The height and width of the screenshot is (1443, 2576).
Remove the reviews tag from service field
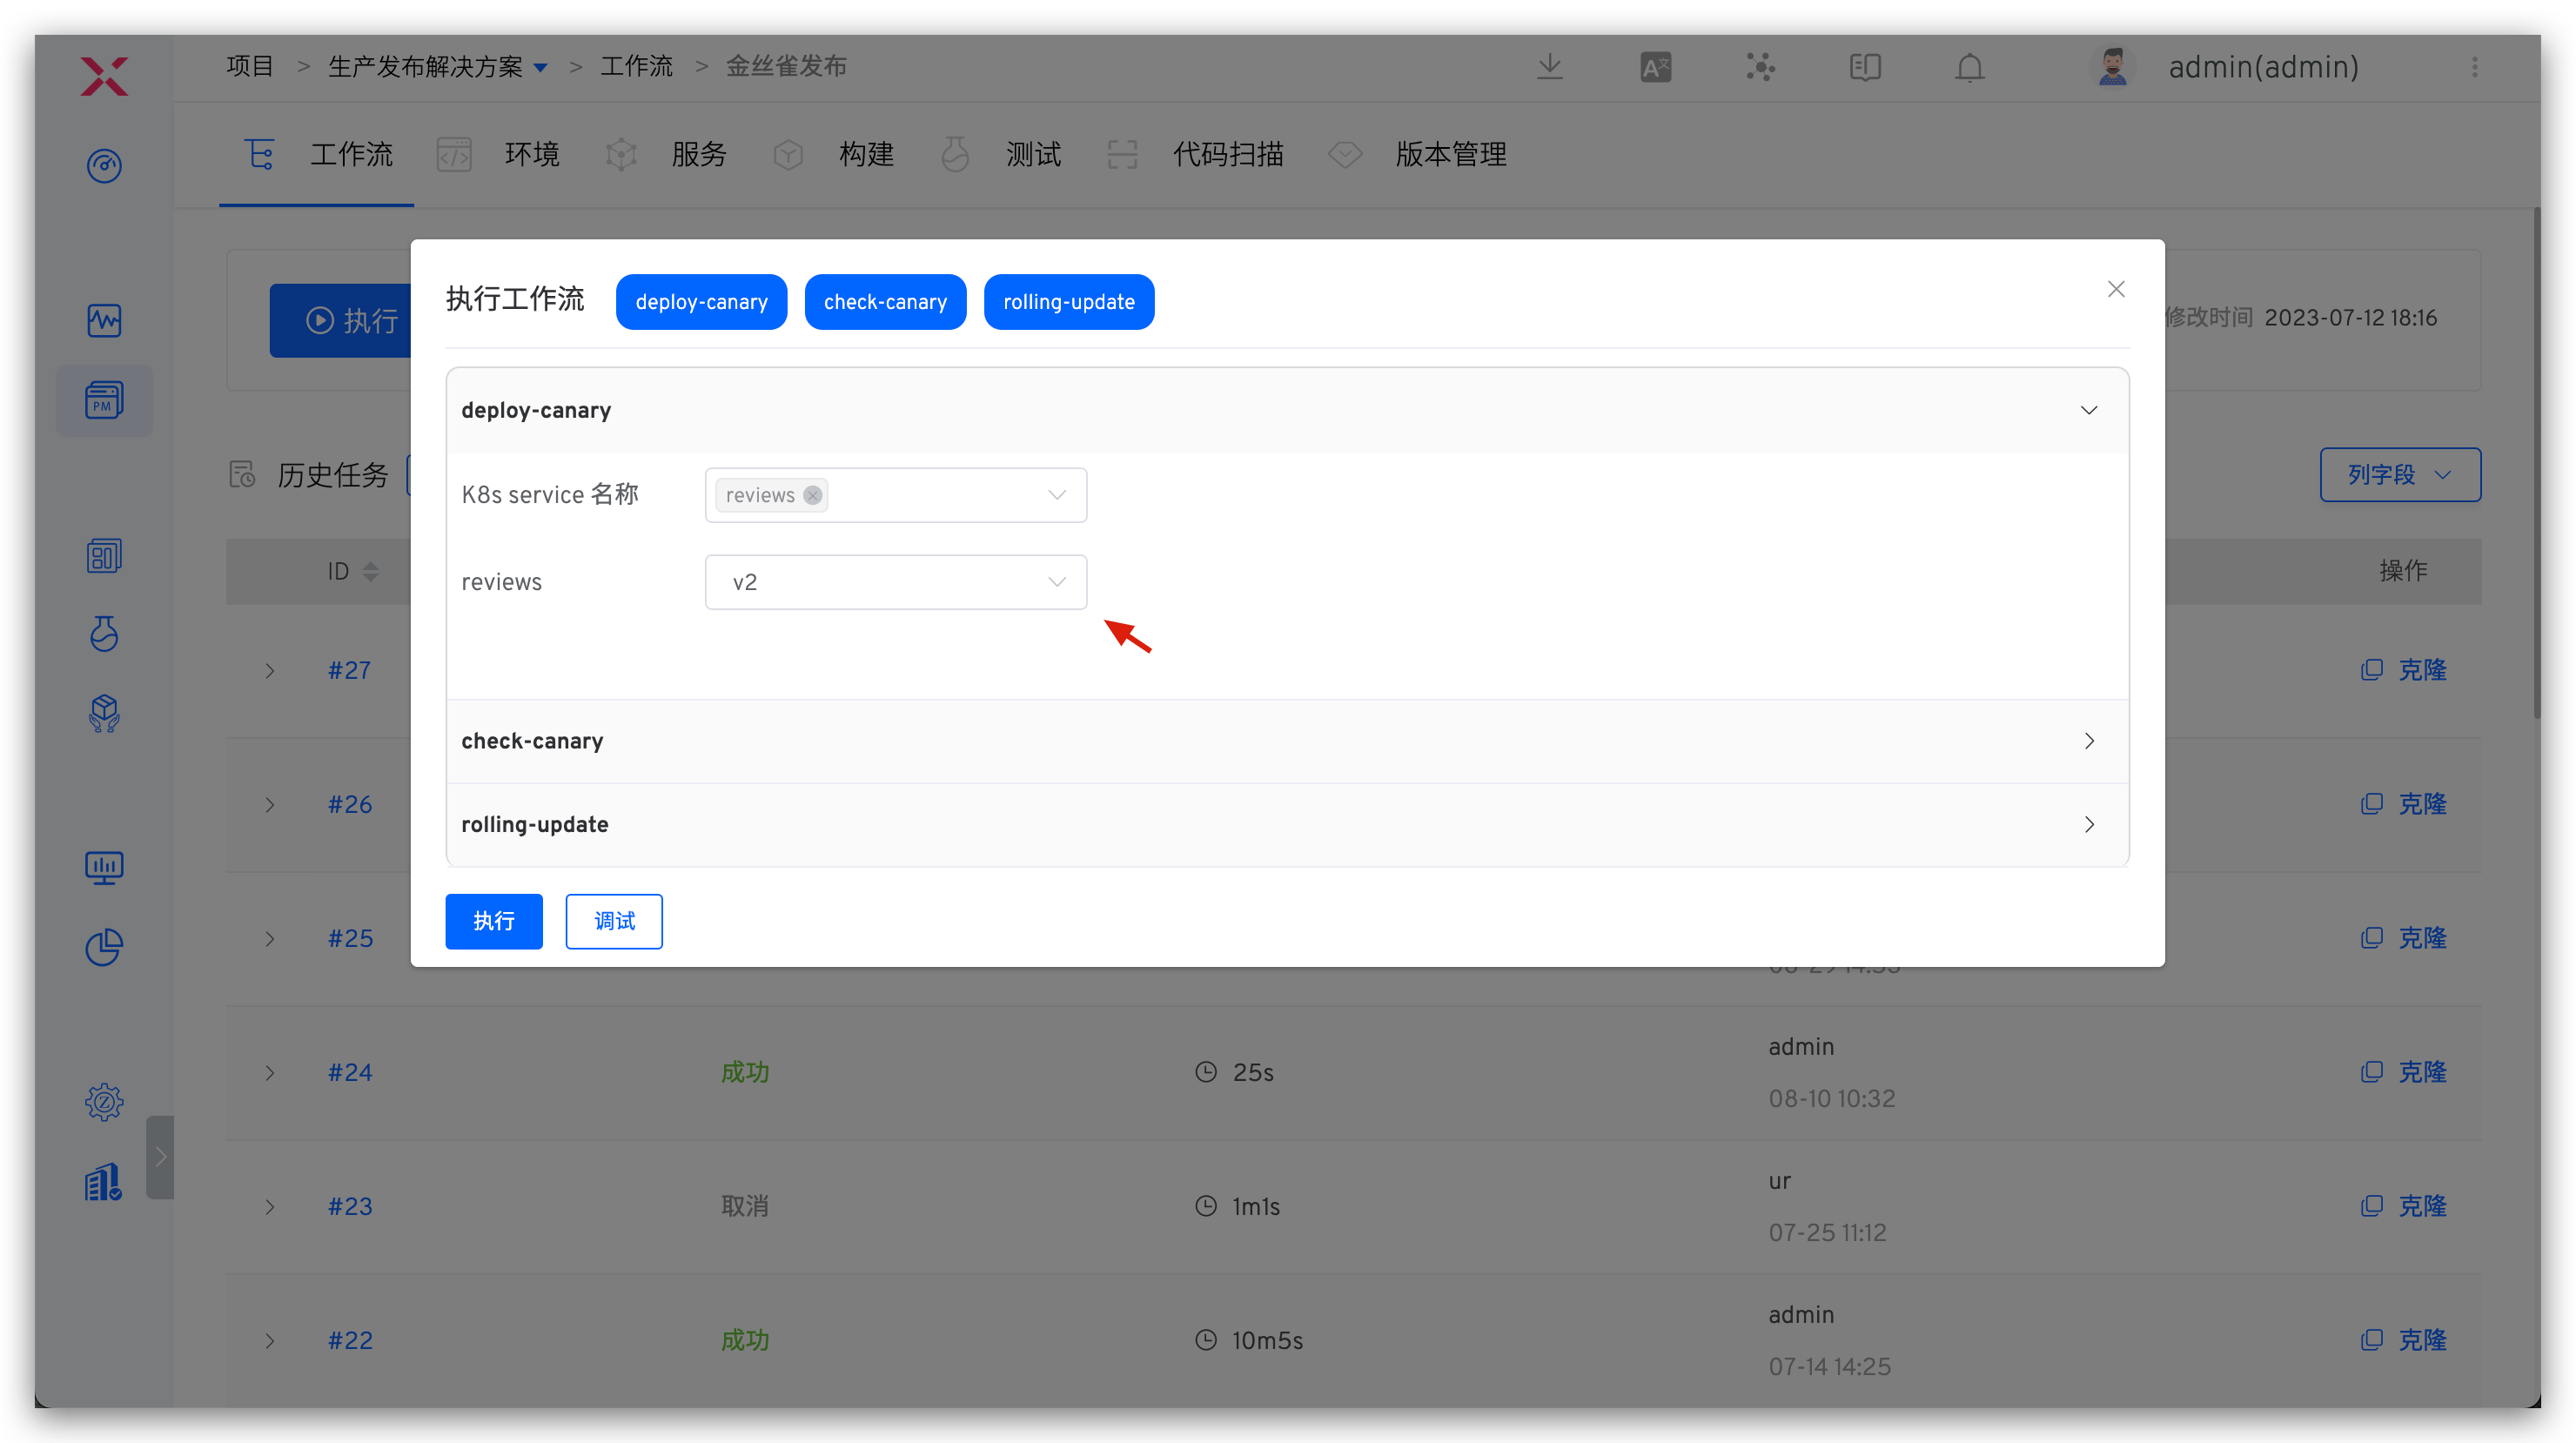[813, 495]
